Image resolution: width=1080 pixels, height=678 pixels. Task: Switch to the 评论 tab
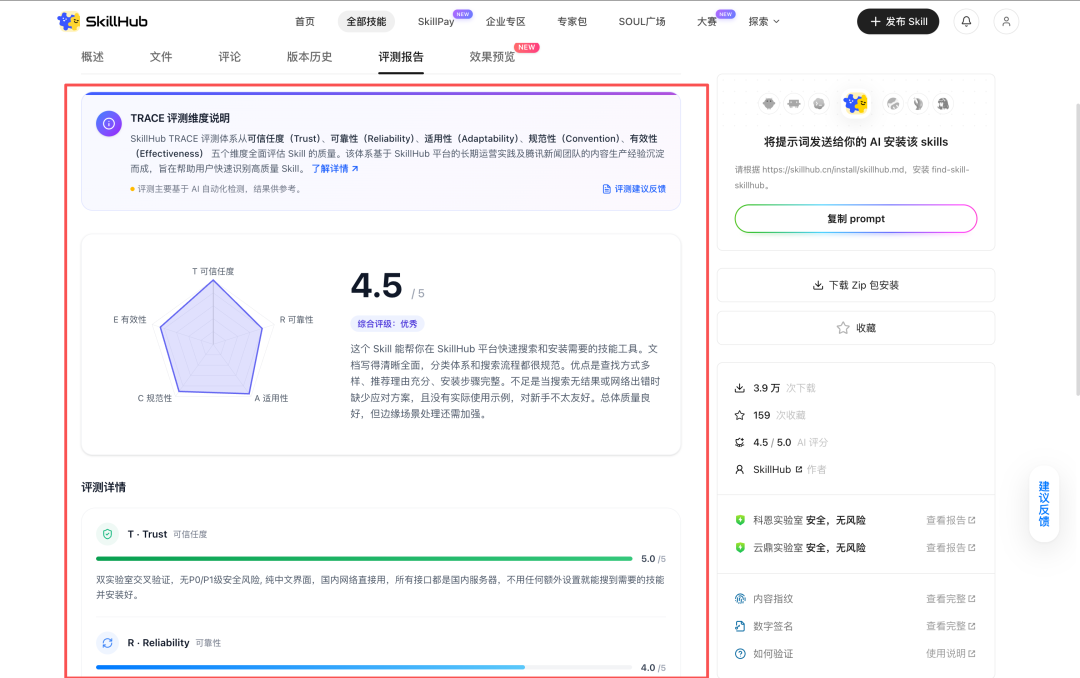pyautogui.click(x=229, y=57)
